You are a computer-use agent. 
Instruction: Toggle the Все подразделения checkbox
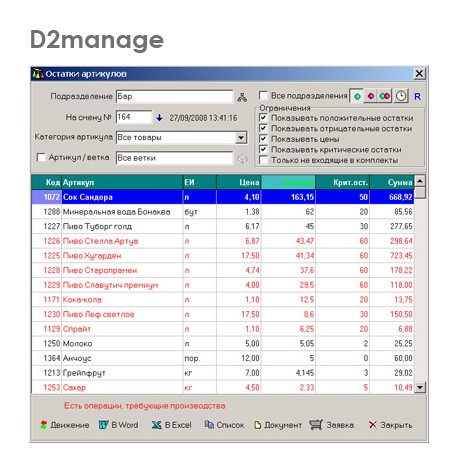coord(263,96)
